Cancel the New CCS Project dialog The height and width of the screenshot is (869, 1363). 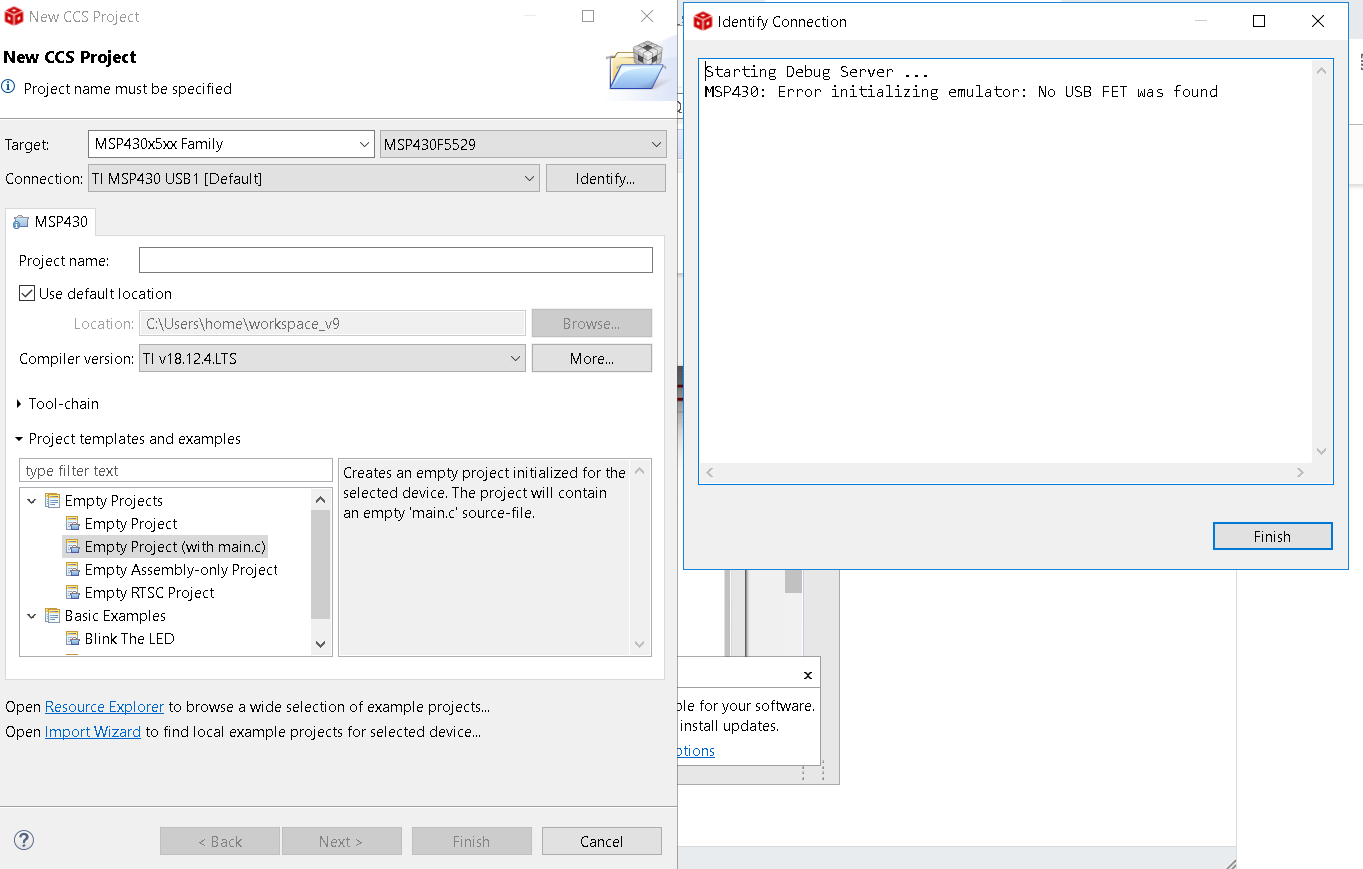point(602,841)
